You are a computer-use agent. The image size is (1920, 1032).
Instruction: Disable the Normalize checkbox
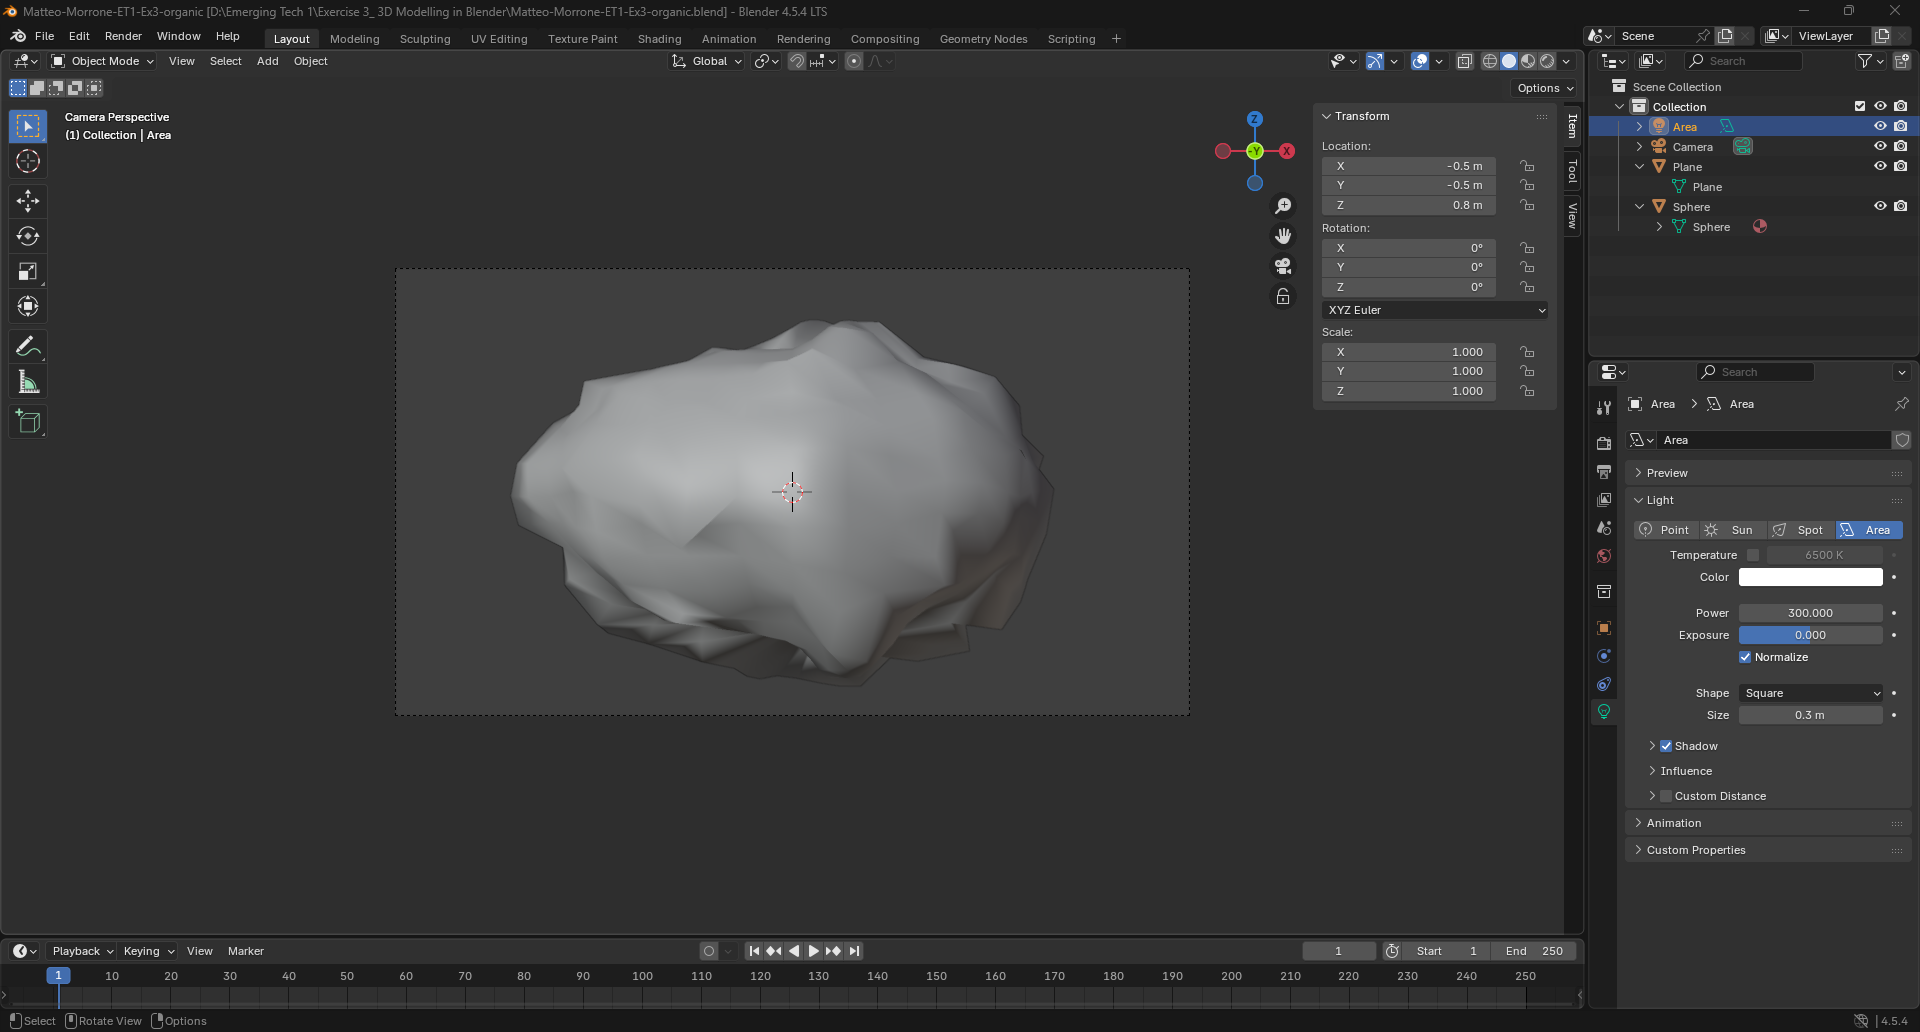pos(1745,657)
